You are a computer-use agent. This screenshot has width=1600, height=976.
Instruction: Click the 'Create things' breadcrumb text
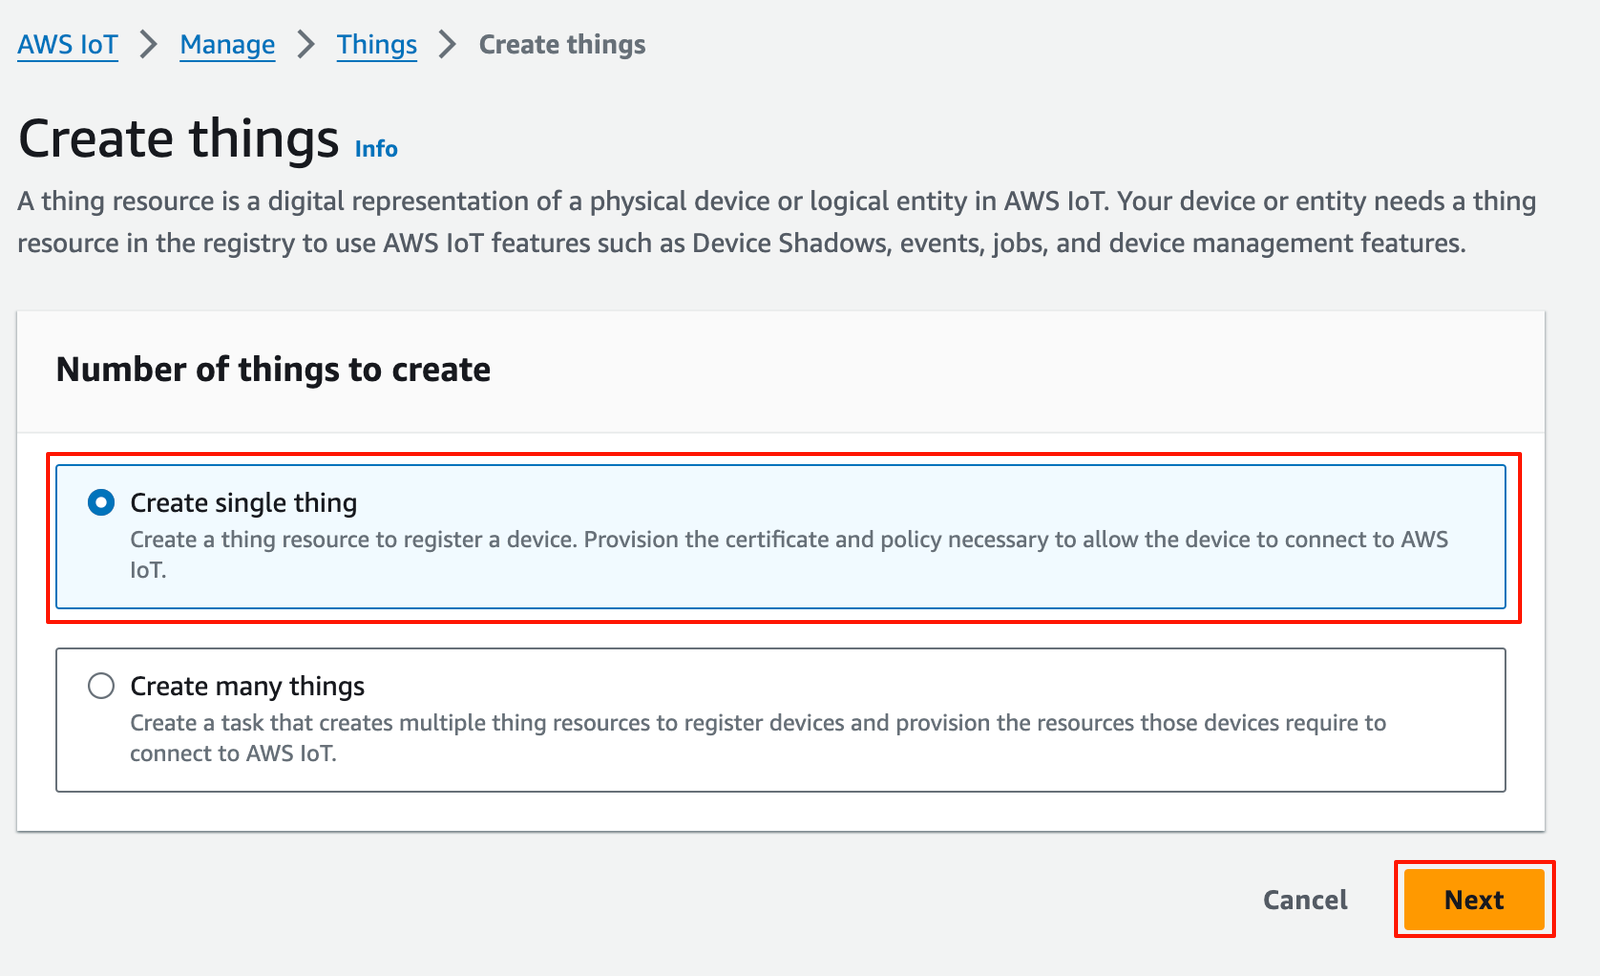pyautogui.click(x=562, y=45)
